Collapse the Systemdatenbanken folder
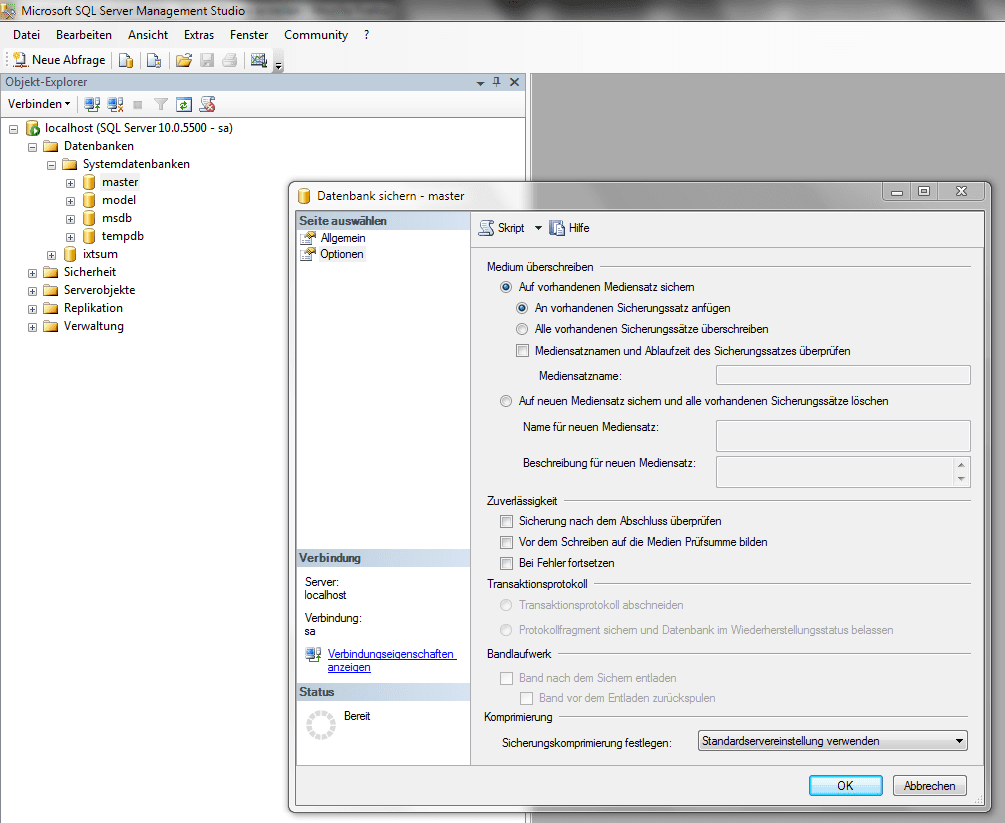 click(x=52, y=165)
